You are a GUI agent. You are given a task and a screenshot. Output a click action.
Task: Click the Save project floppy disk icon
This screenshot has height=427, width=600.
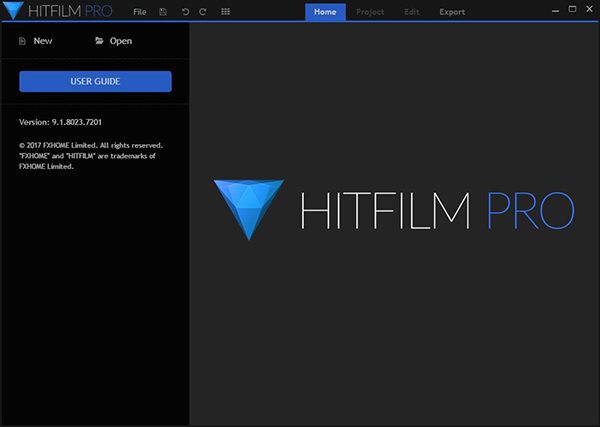[163, 12]
